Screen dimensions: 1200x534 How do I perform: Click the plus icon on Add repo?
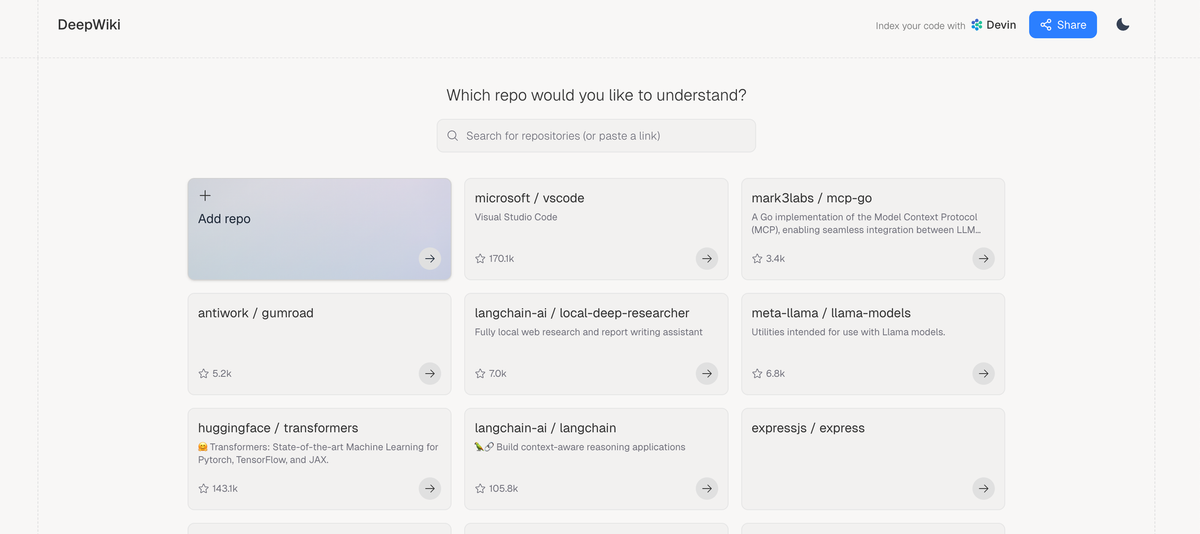pos(205,196)
